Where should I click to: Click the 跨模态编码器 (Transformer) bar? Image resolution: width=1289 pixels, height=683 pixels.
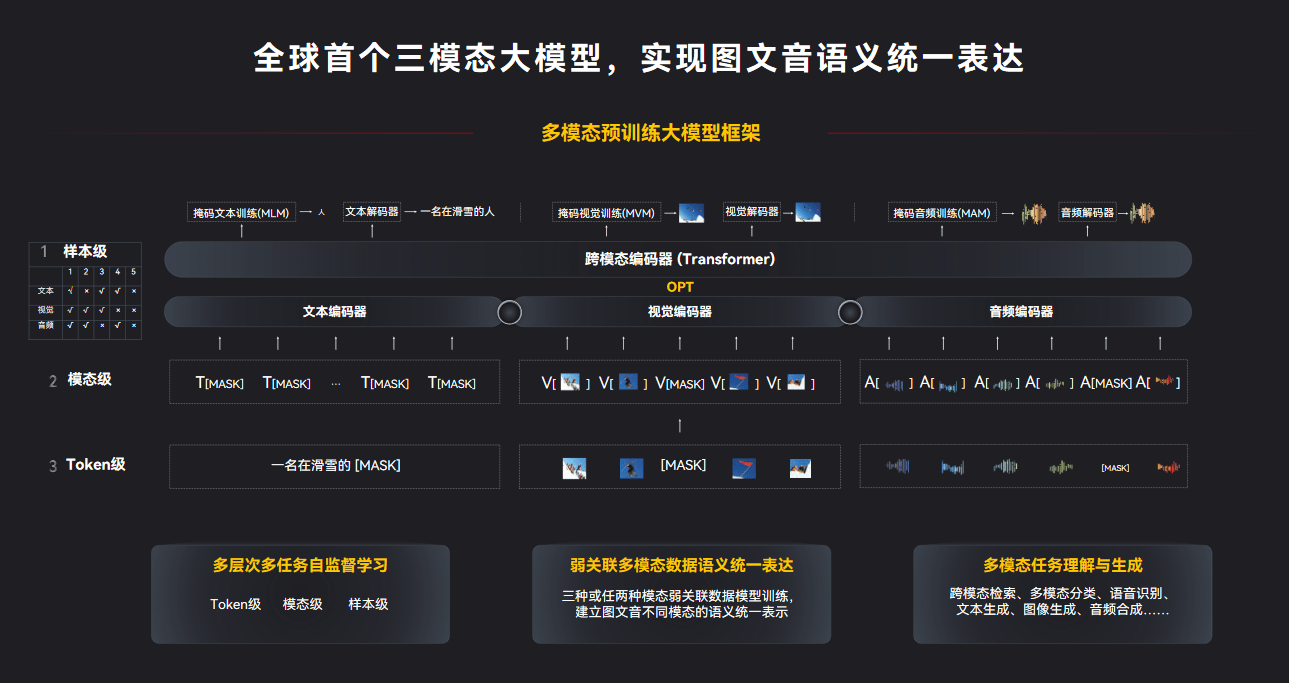point(680,258)
